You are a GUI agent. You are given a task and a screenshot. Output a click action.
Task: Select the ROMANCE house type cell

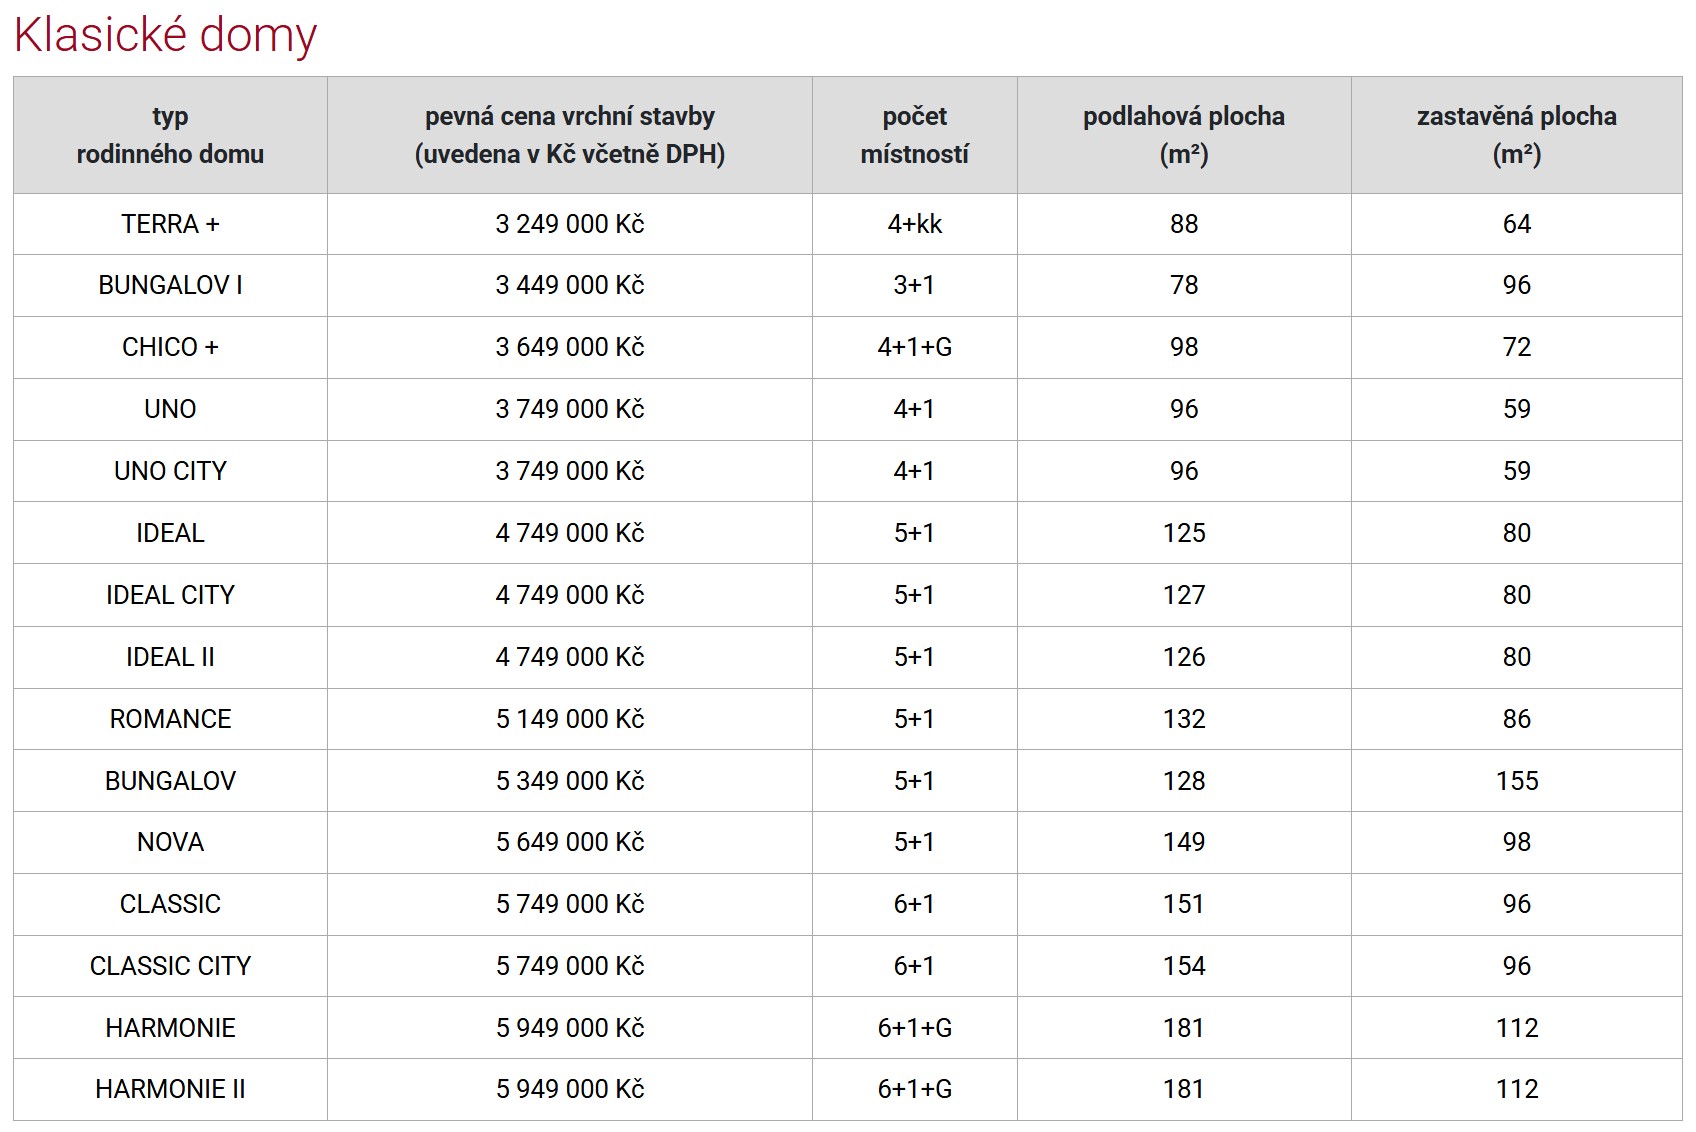170,719
